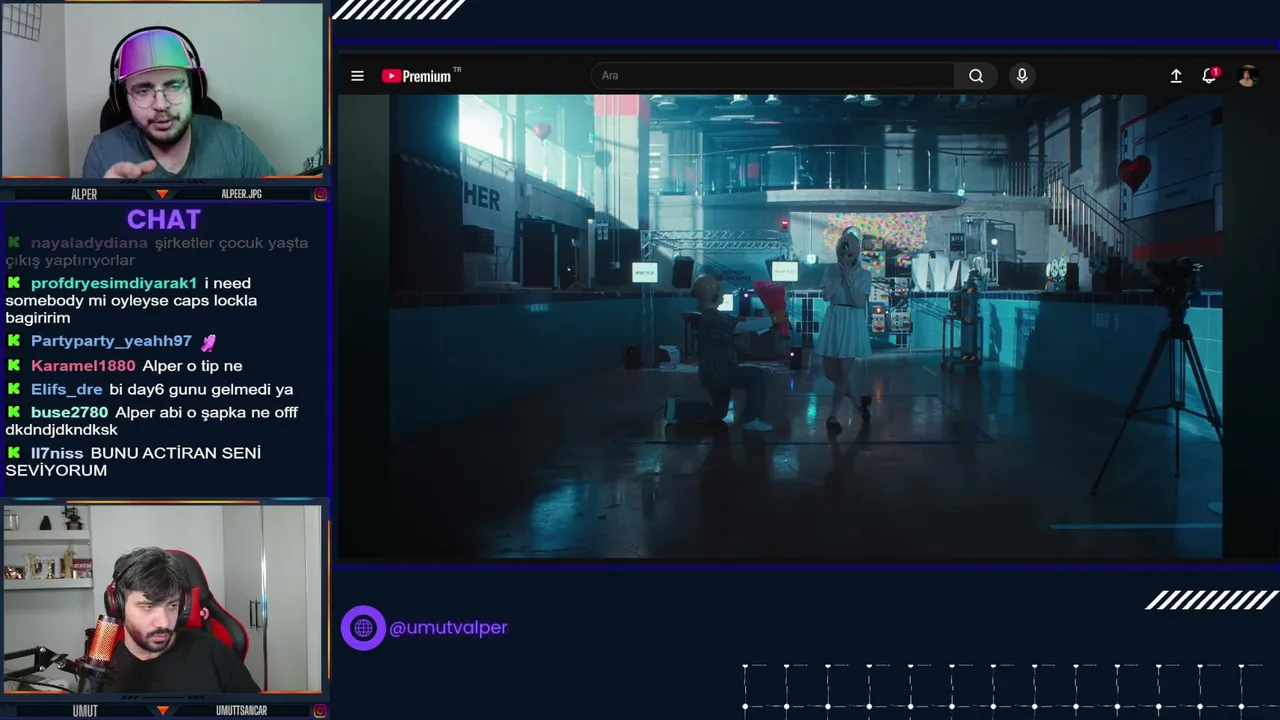Click chat username Karamel1880
Image resolution: width=1280 pixels, height=720 pixels.
coord(83,366)
